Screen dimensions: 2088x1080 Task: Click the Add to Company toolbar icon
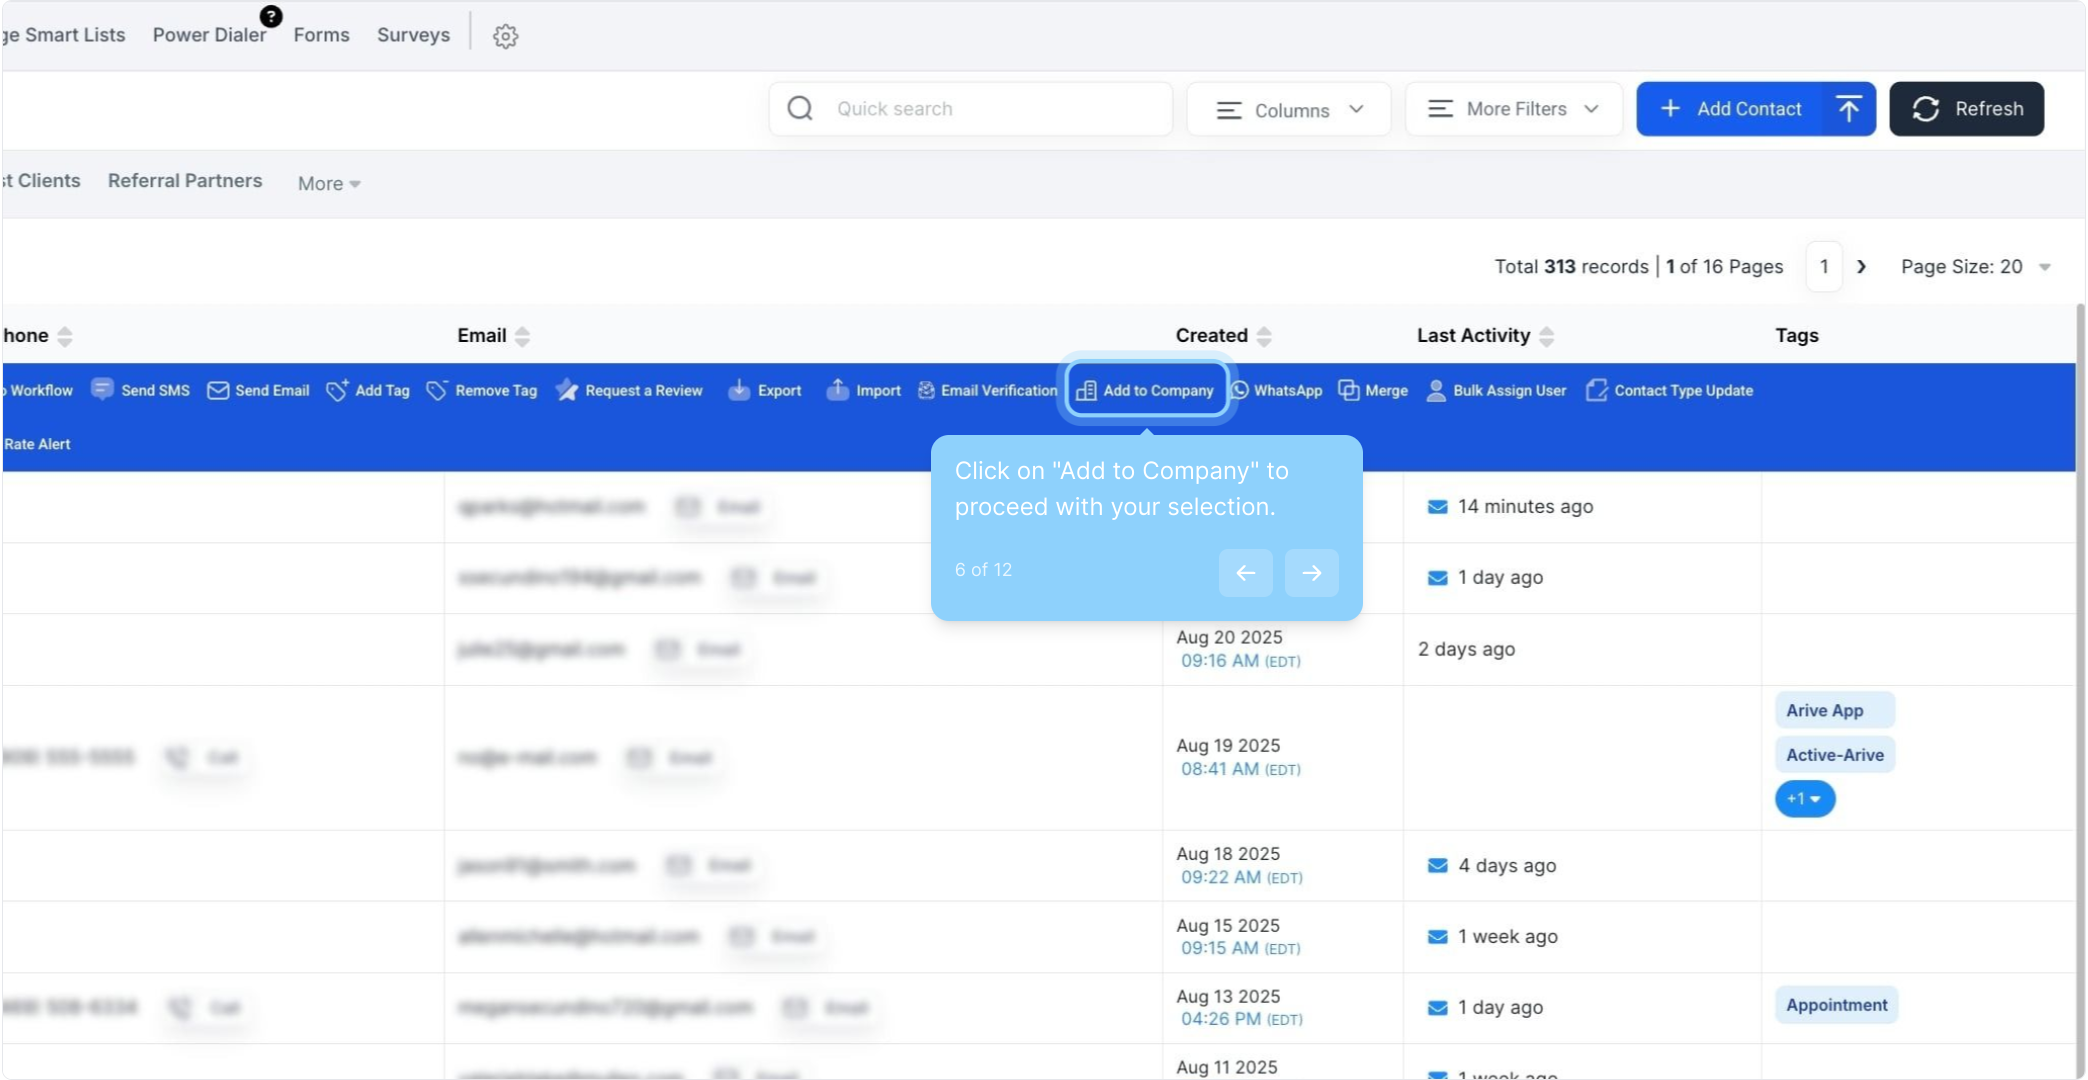(x=1086, y=391)
